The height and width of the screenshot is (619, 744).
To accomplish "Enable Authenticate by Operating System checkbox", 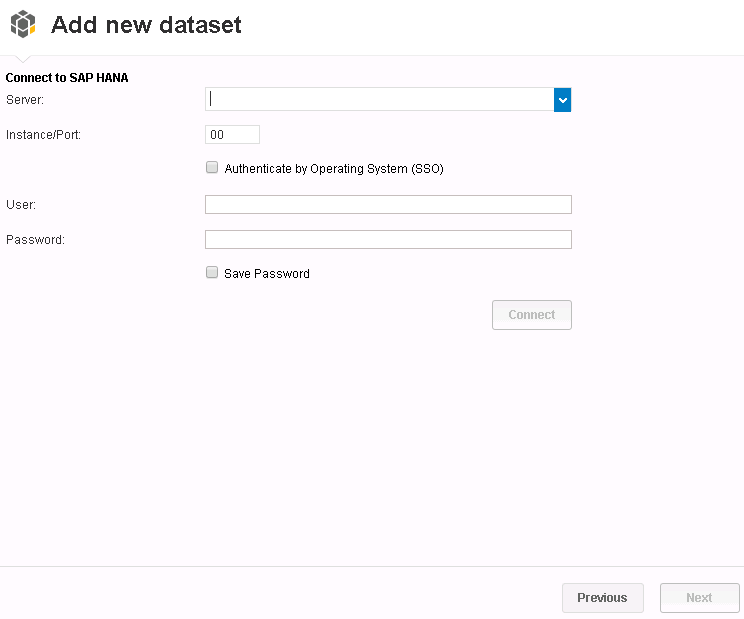I will 212,167.
